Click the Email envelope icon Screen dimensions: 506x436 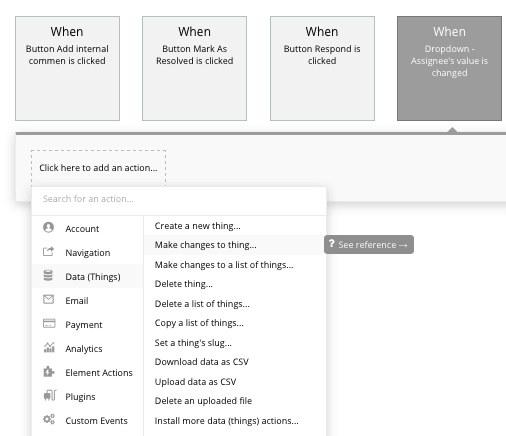48,299
